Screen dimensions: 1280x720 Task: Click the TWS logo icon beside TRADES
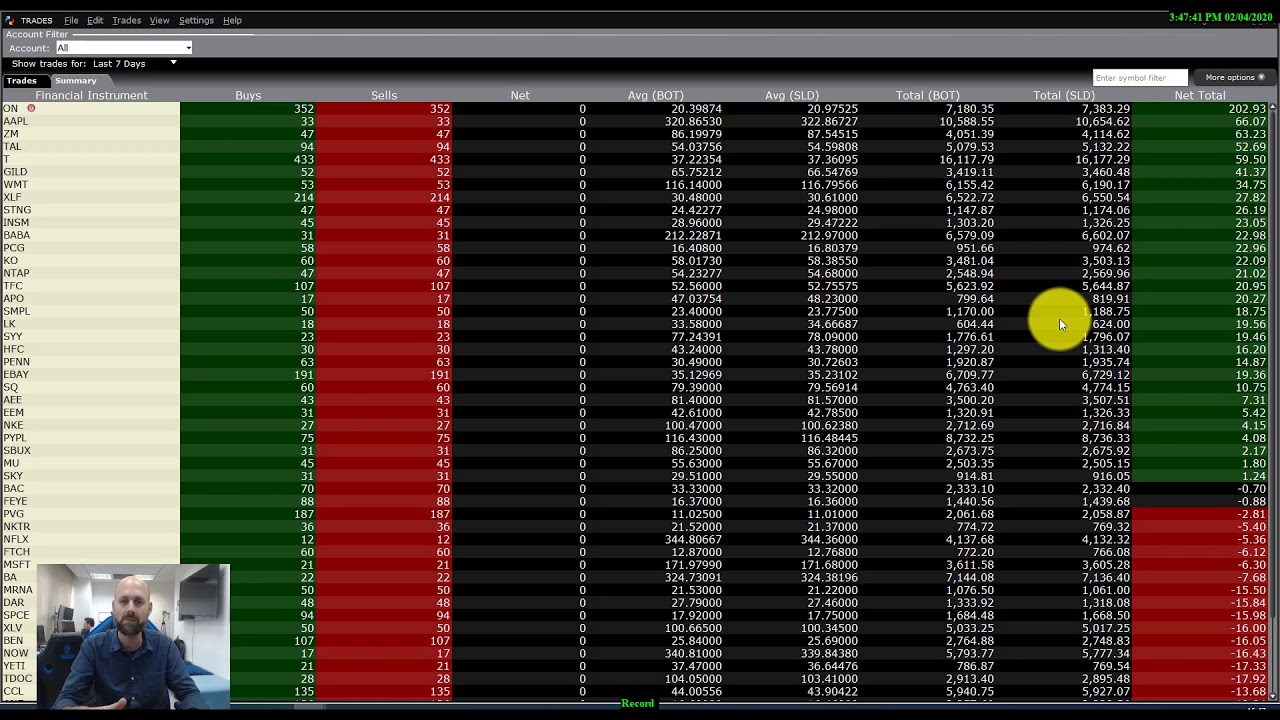pos(9,20)
